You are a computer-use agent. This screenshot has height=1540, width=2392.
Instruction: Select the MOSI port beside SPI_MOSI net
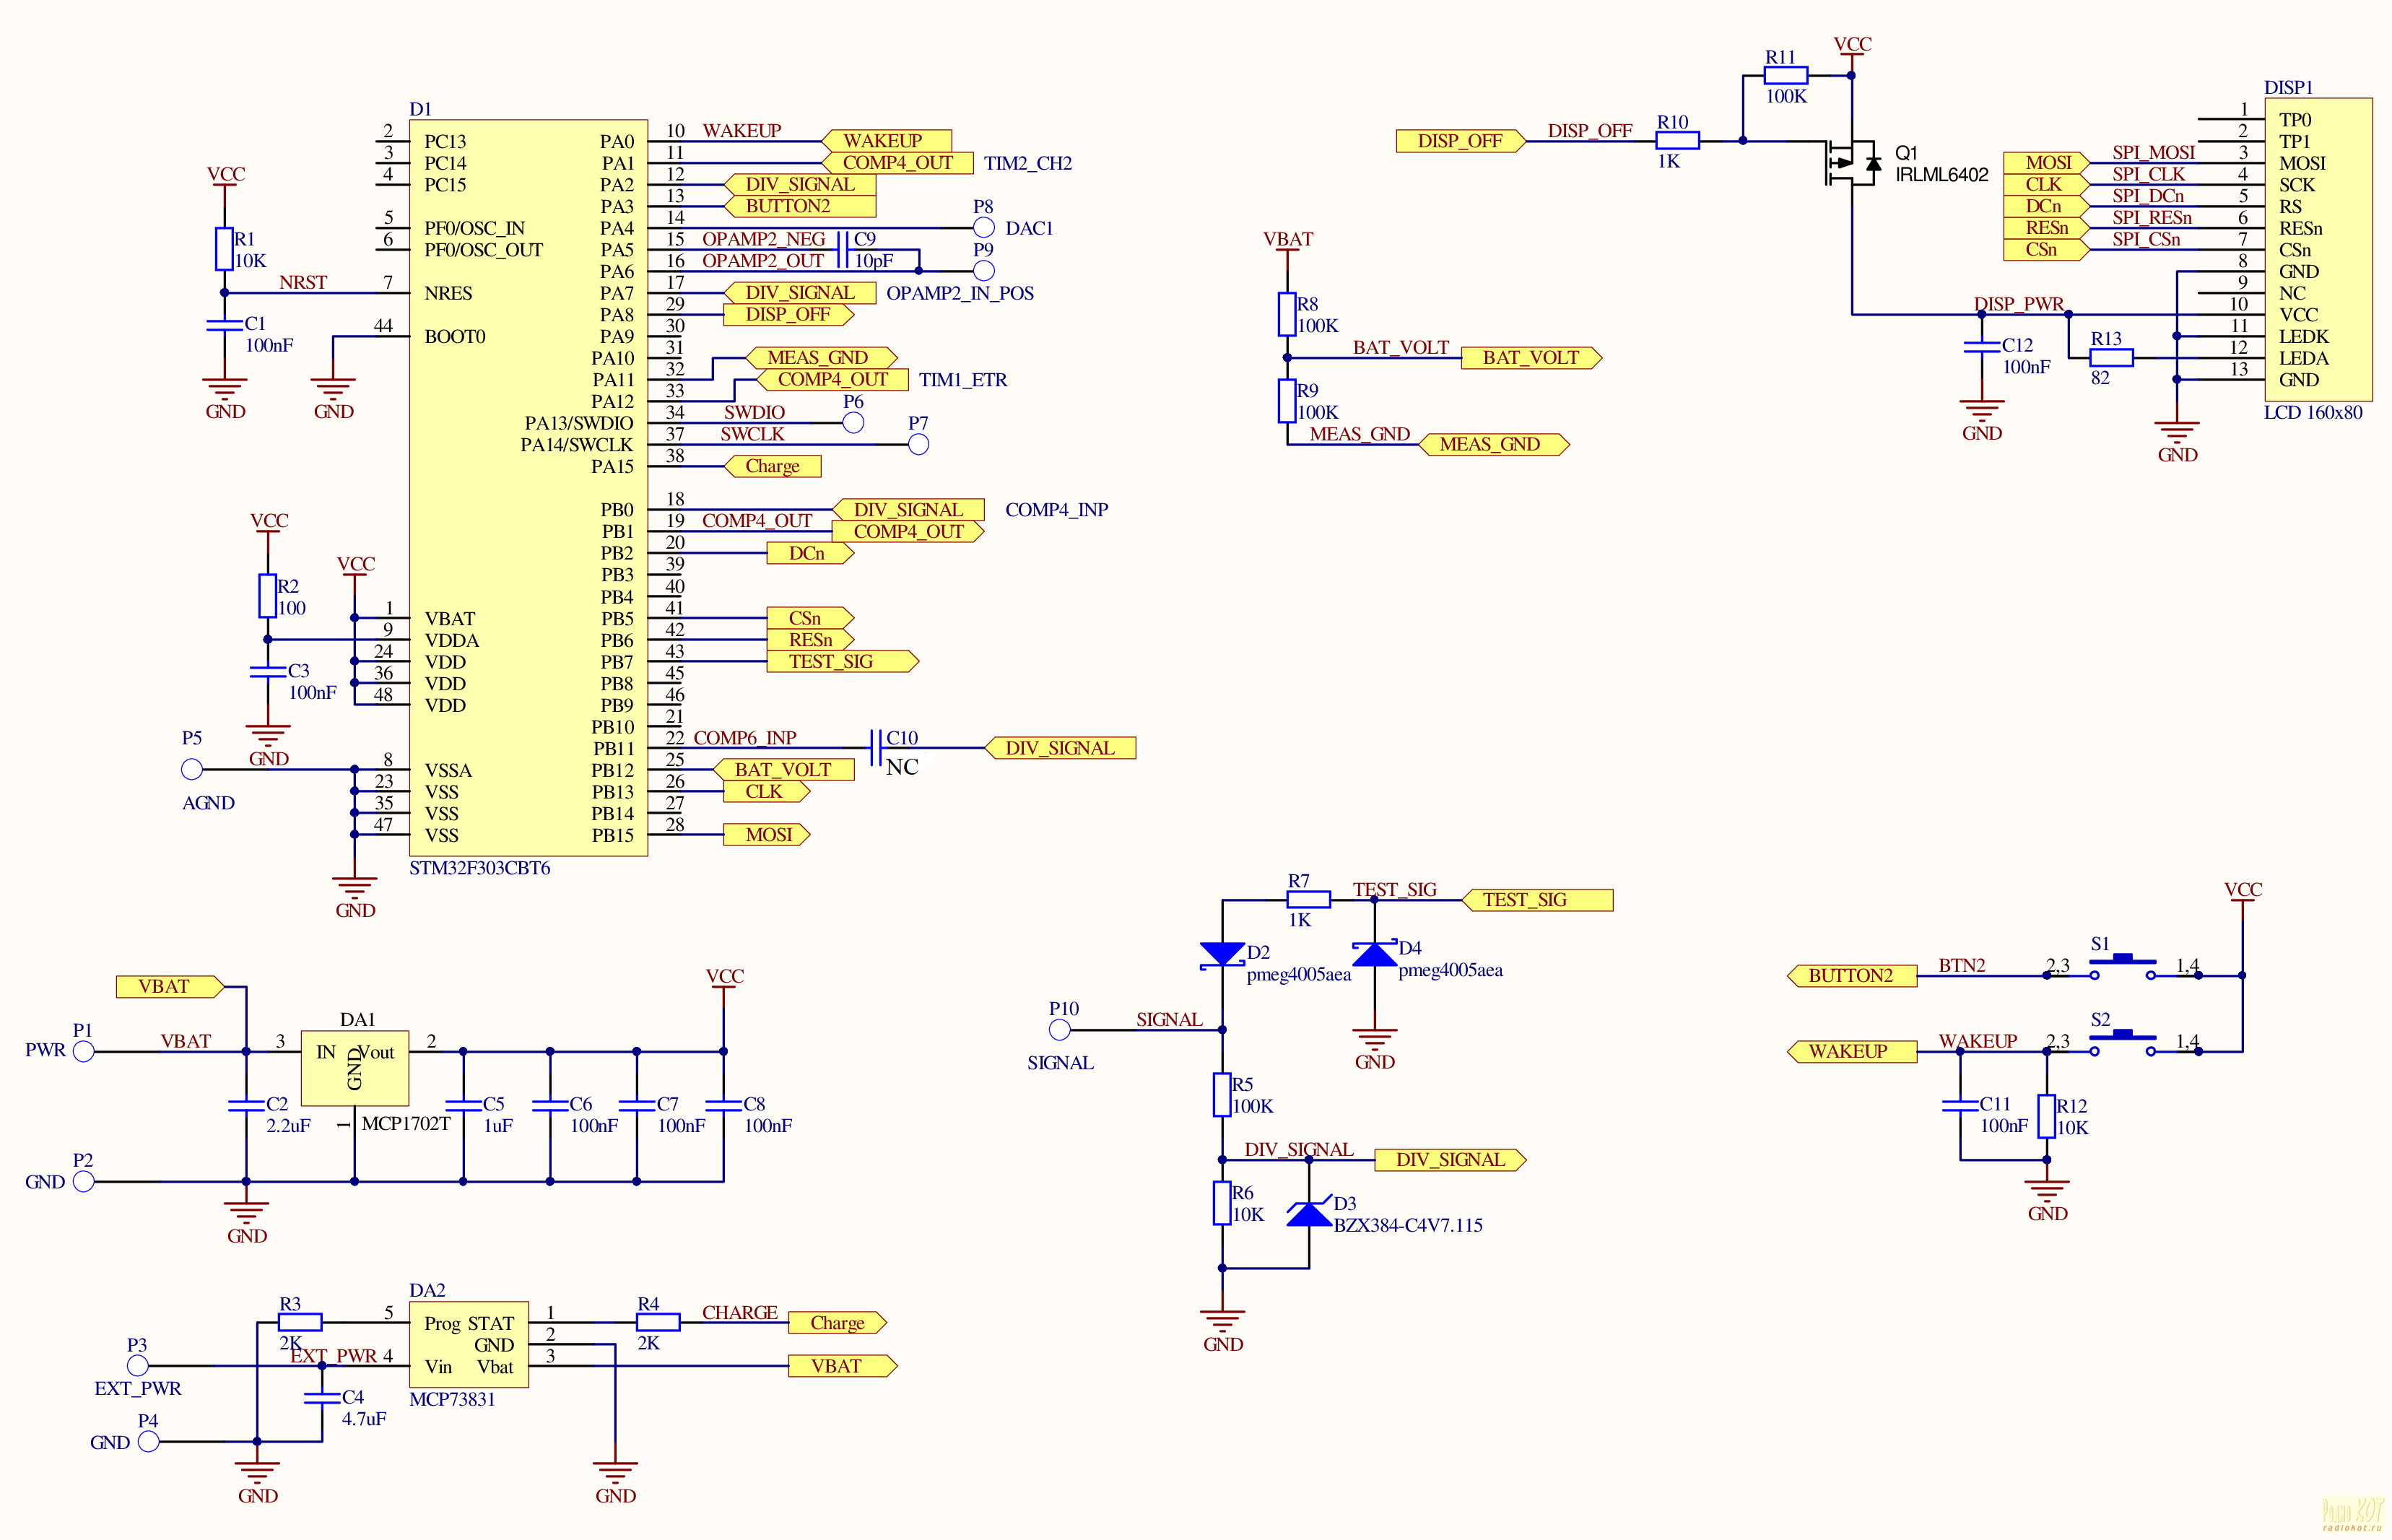[x=2046, y=163]
